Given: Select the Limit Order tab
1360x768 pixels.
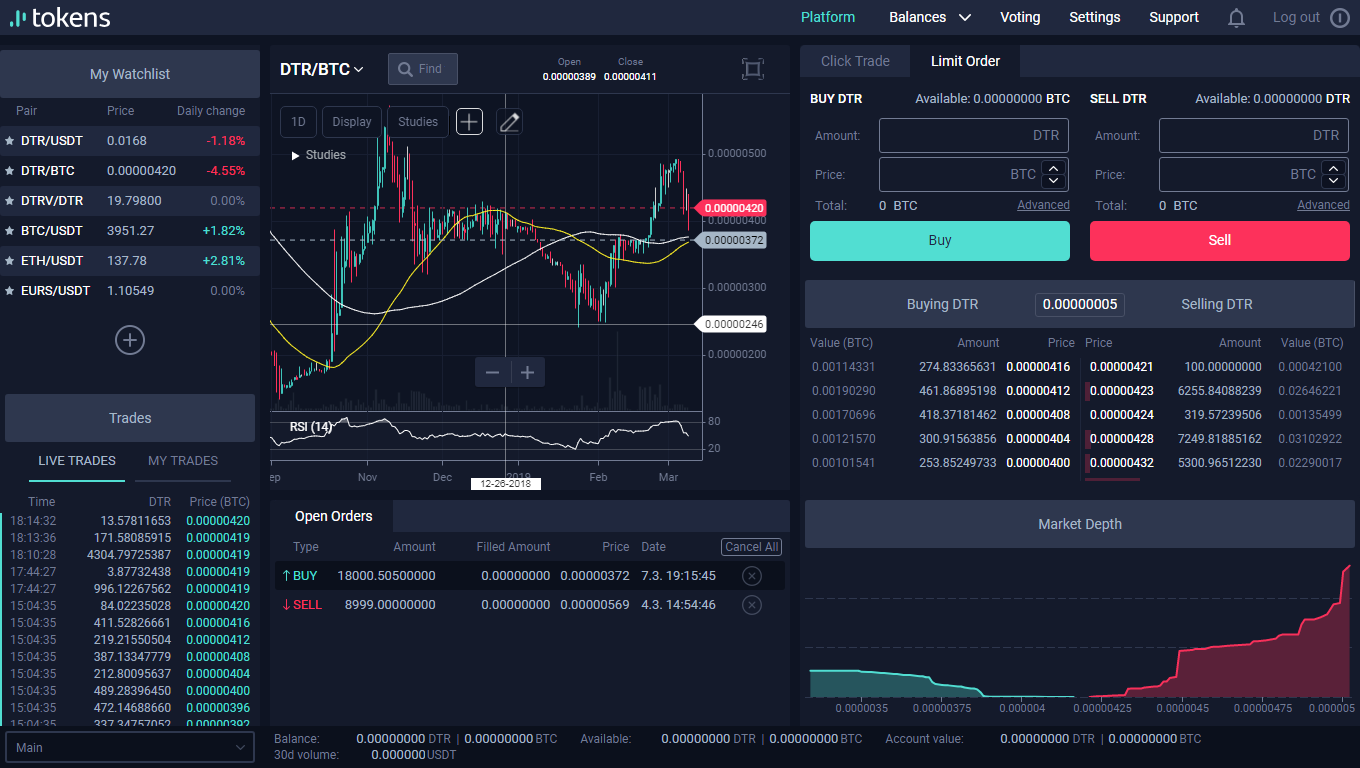Looking at the screenshot, I should pos(965,61).
